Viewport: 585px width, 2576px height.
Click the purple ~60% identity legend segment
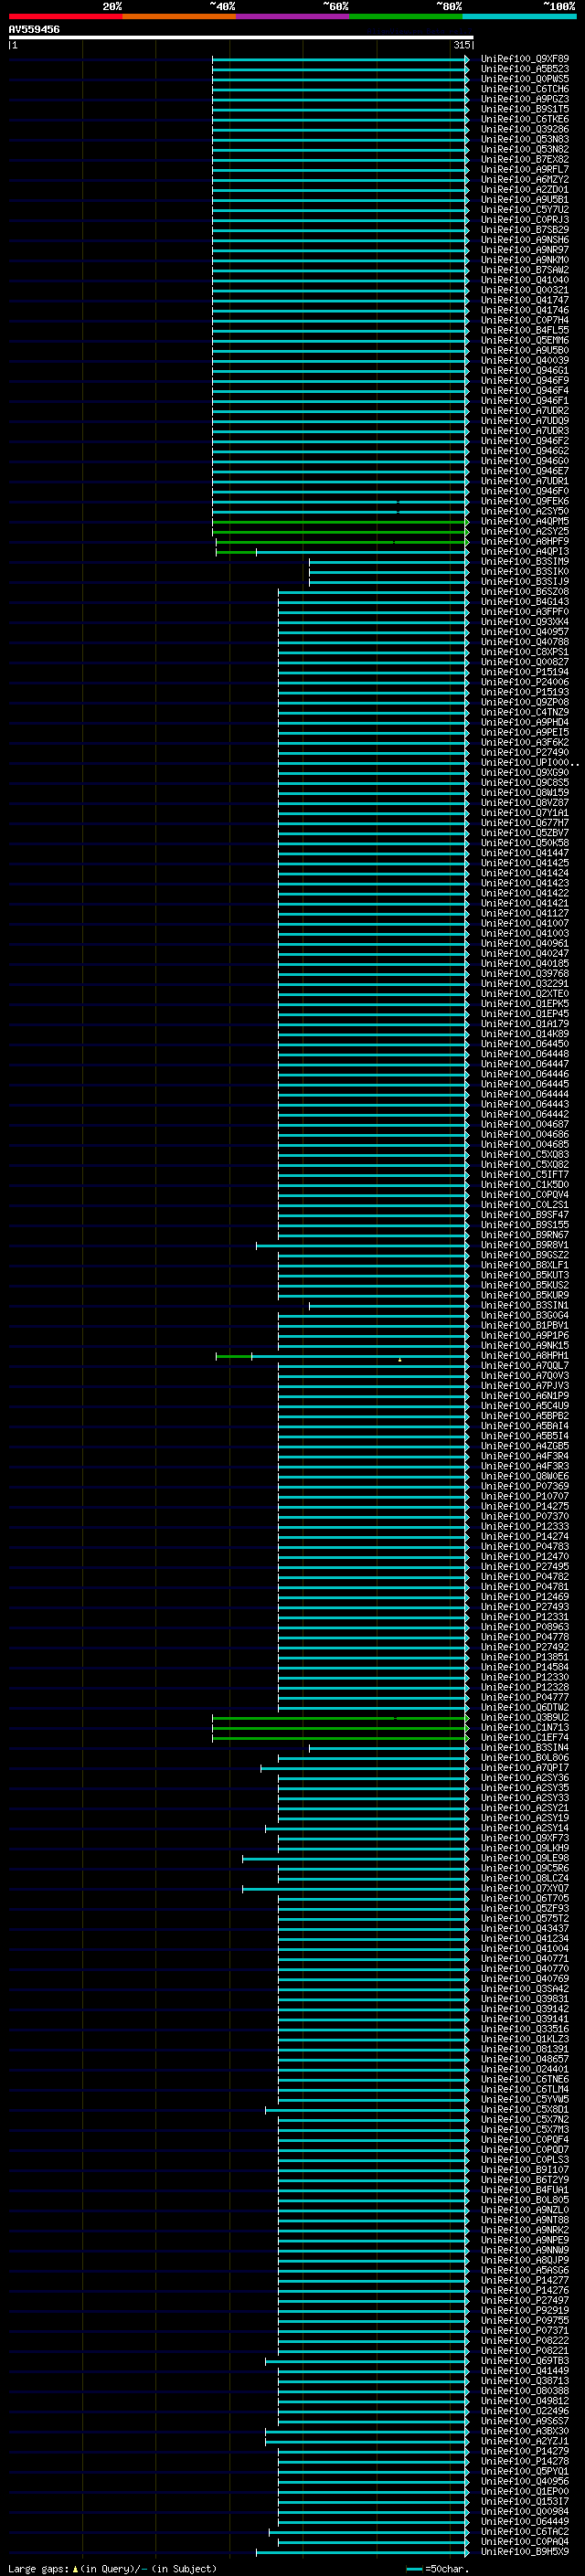[292, 16]
